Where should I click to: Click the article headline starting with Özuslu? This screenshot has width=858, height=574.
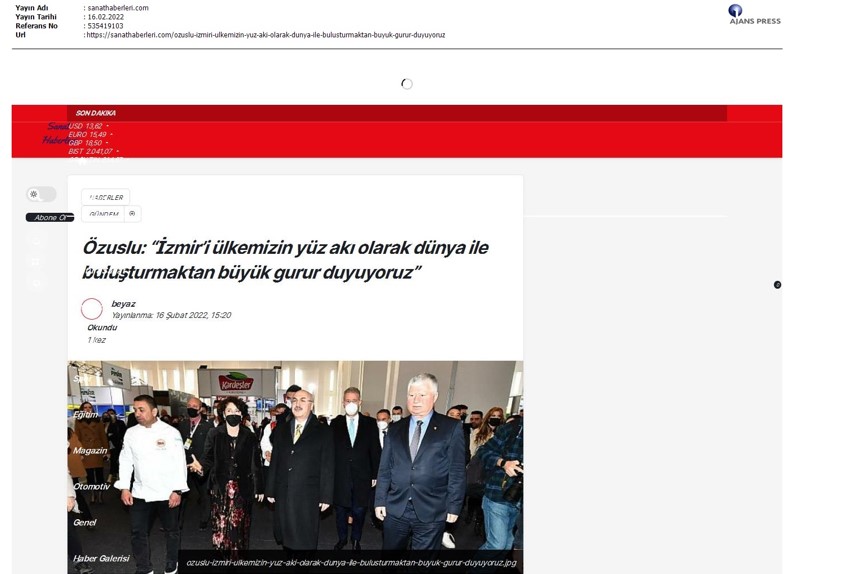tap(286, 260)
